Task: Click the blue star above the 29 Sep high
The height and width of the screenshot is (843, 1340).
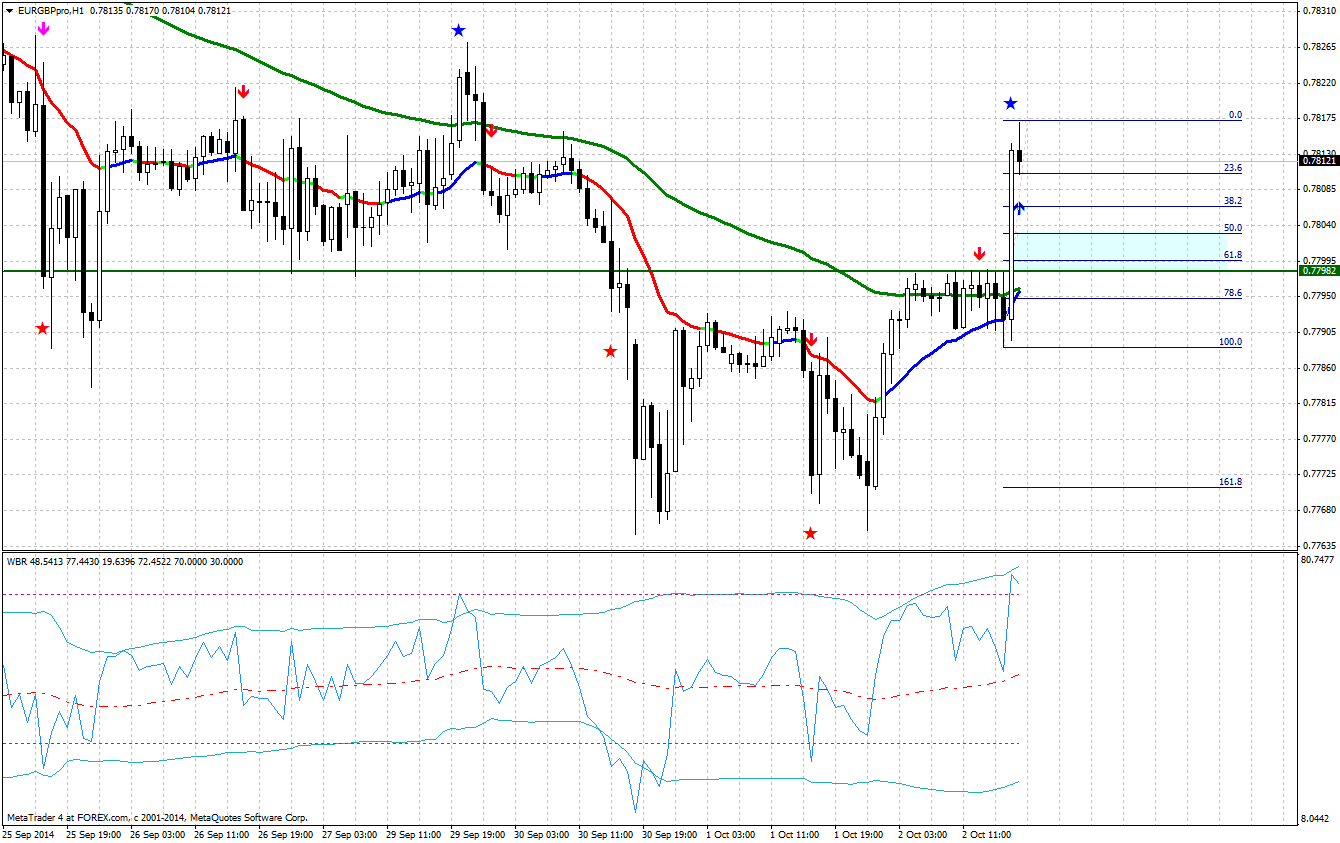Action: pos(459,29)
